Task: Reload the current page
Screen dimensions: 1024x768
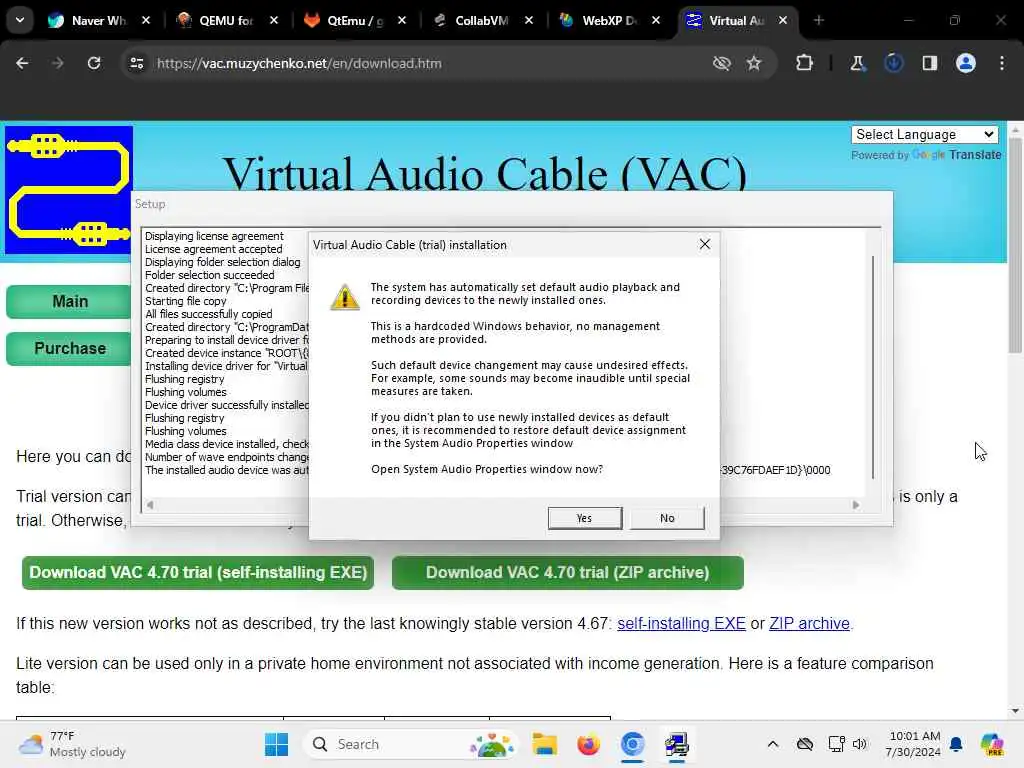Action: pos(94,63)
